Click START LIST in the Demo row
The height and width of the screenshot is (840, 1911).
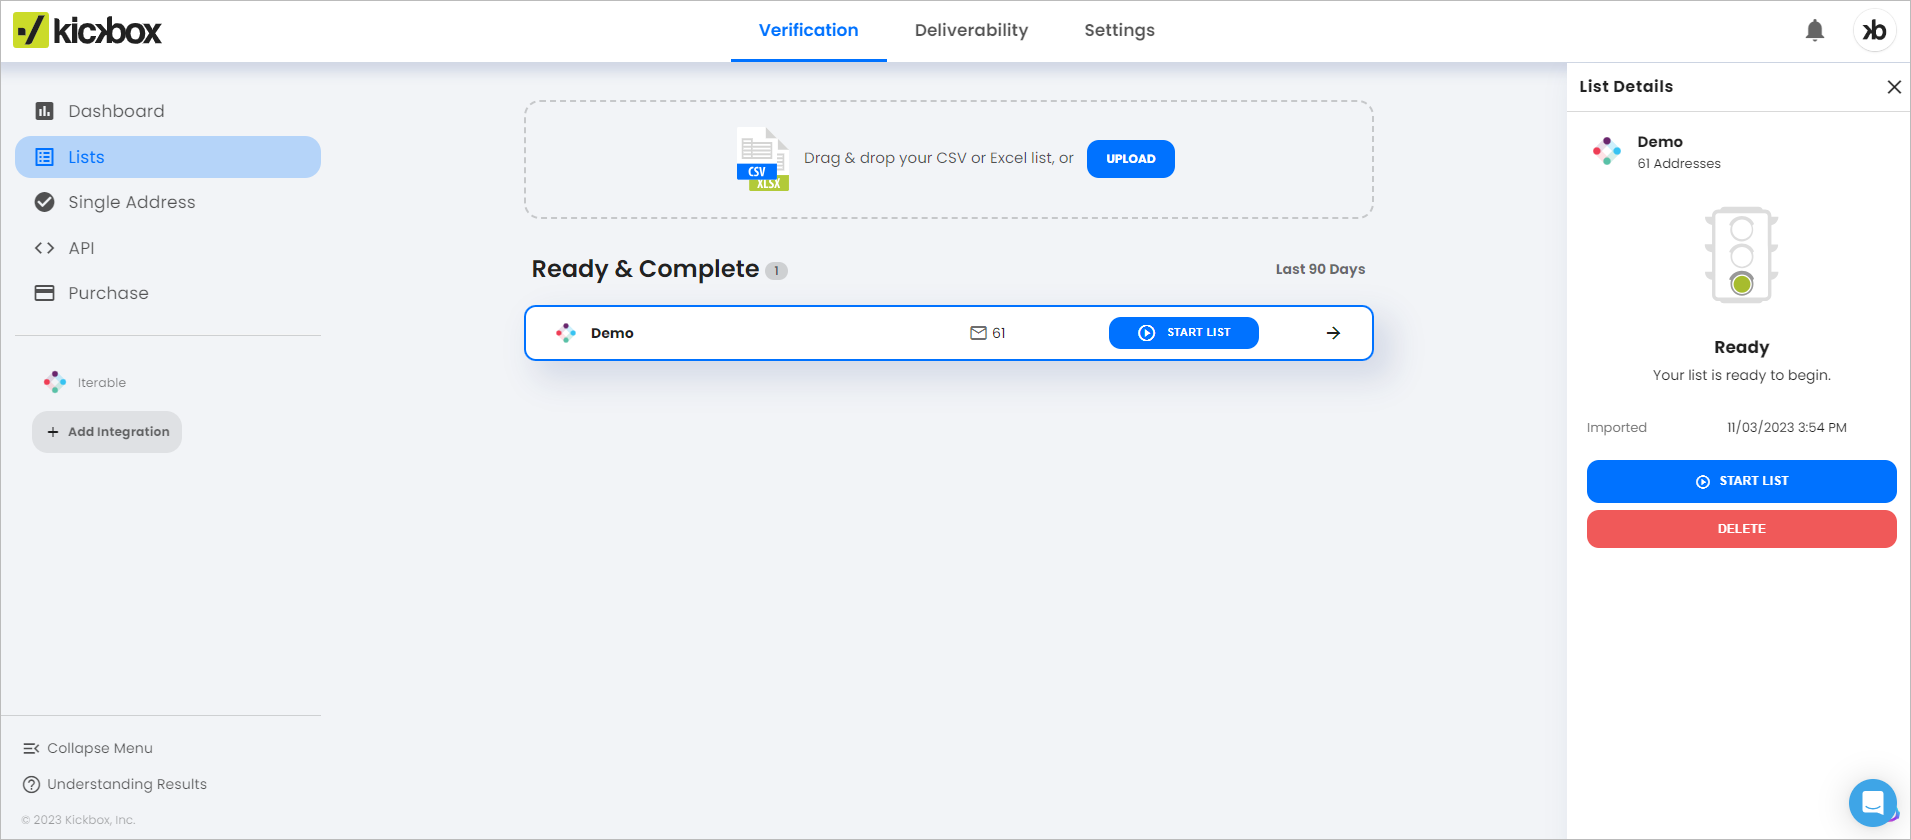coord(1183,333)
